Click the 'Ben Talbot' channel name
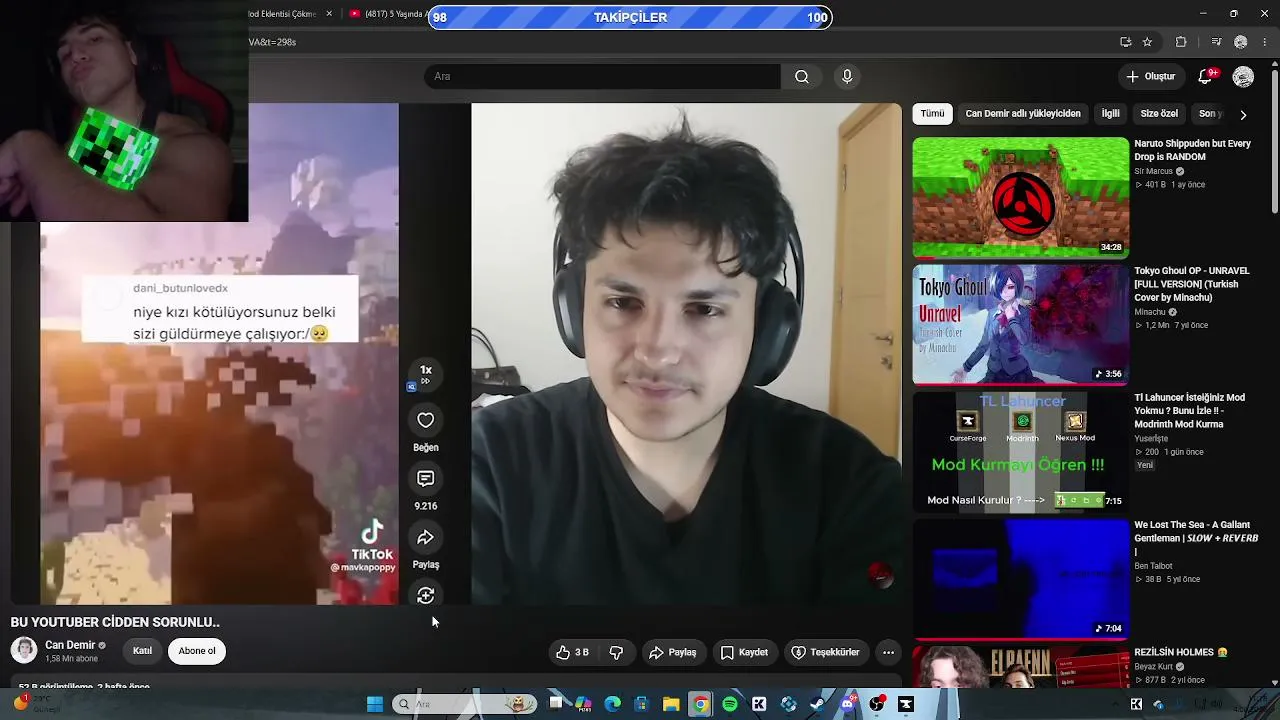The width and height of the screenshot is (1280, 720). point(1153,566)
